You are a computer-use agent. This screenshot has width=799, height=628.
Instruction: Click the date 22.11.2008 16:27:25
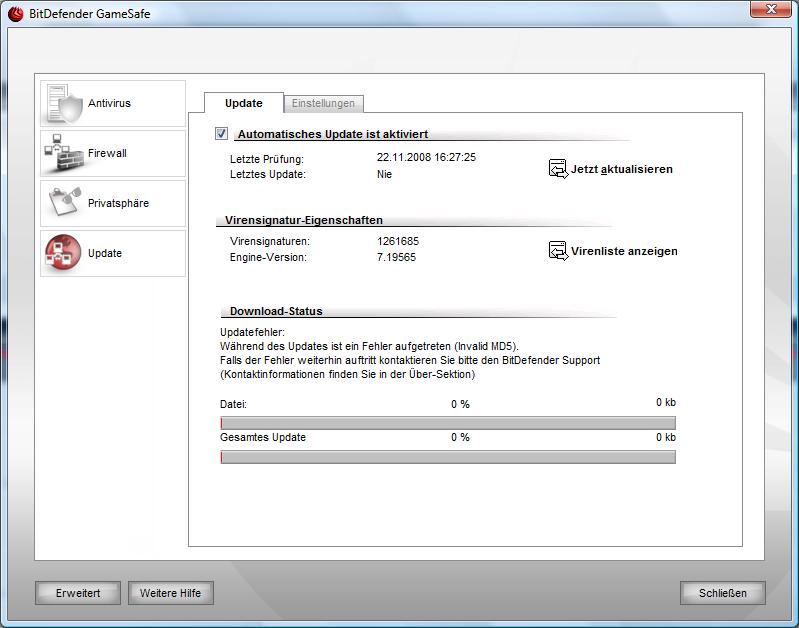point(427,157)
